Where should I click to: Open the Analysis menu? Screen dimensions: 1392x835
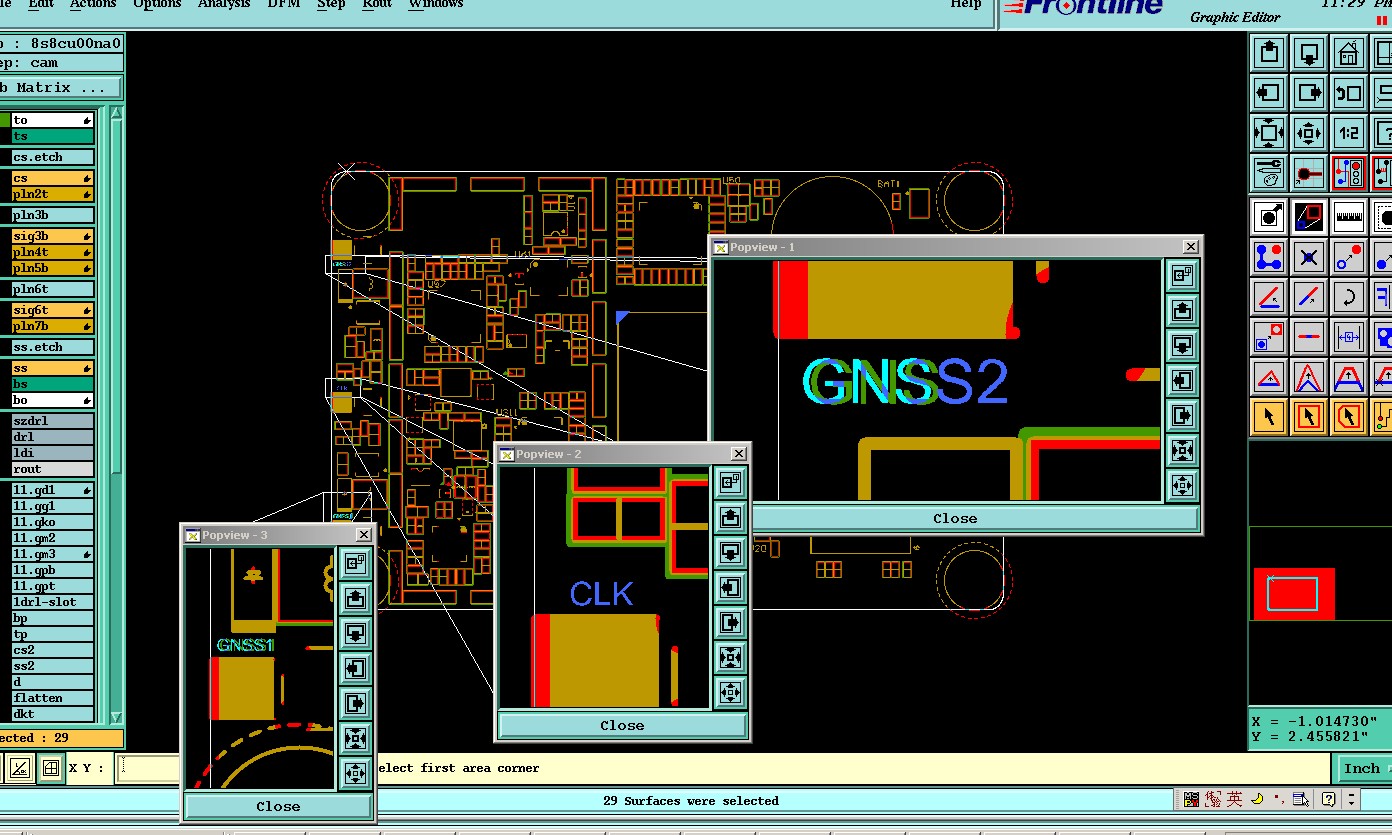pyautogui.click(x=224, y=4)
